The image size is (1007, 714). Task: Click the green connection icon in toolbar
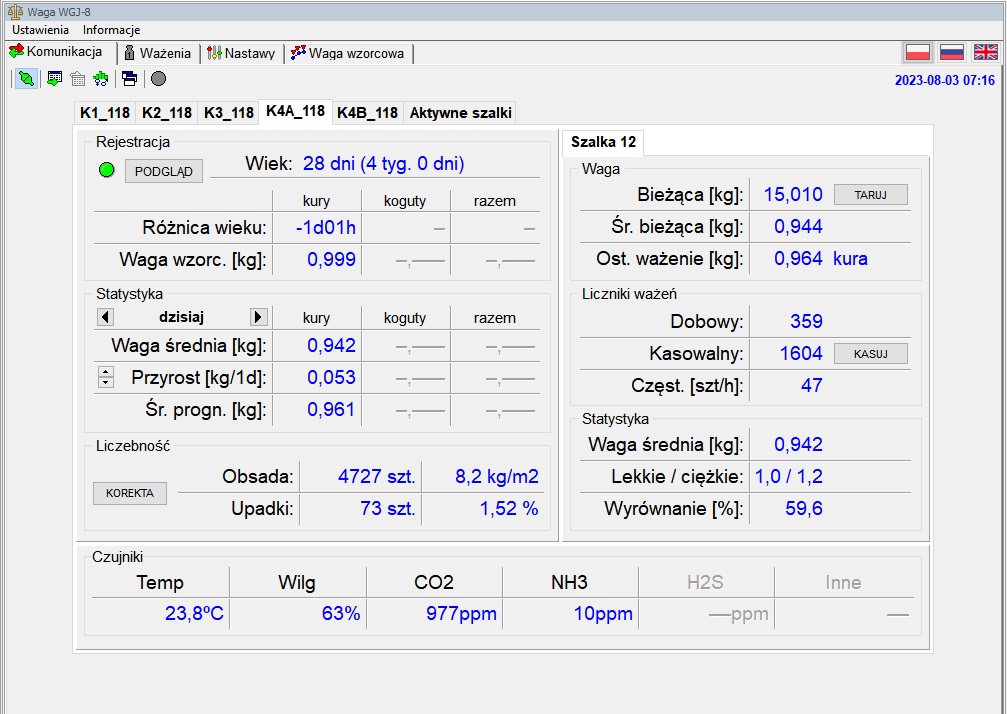26,78
